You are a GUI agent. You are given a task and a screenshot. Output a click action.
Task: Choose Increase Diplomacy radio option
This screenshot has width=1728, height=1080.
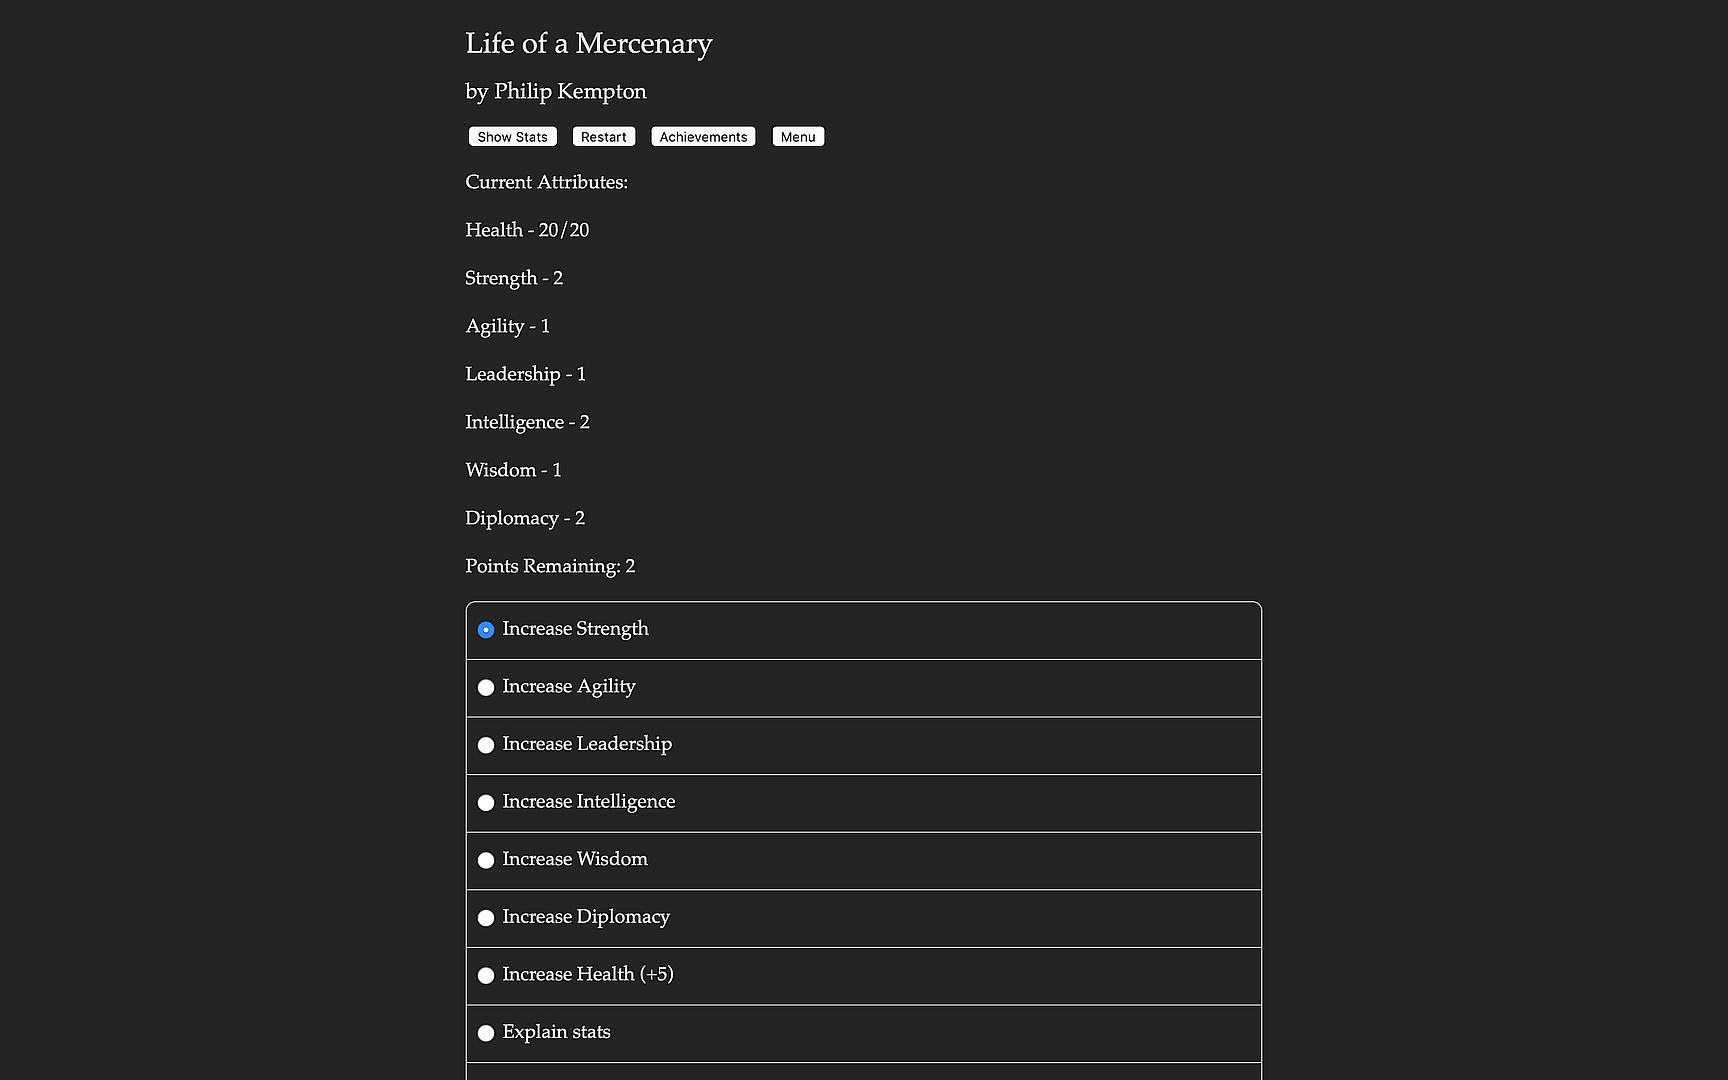point(486,918)
